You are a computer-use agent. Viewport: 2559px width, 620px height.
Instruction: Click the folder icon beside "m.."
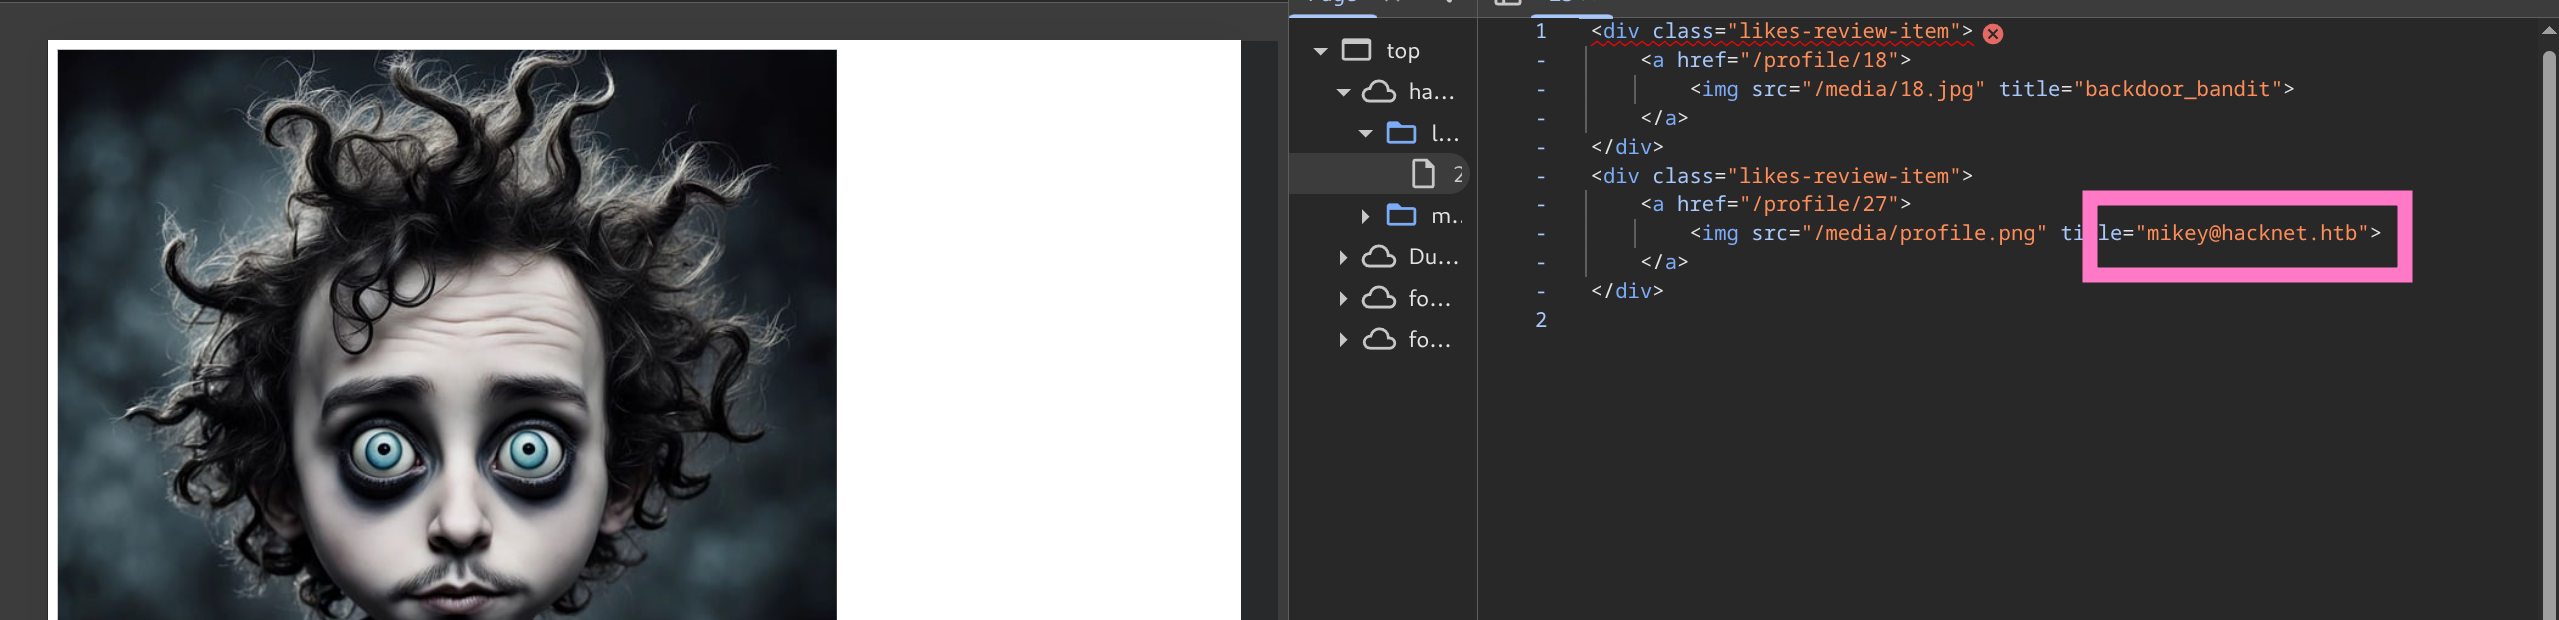click(1401, 215)
